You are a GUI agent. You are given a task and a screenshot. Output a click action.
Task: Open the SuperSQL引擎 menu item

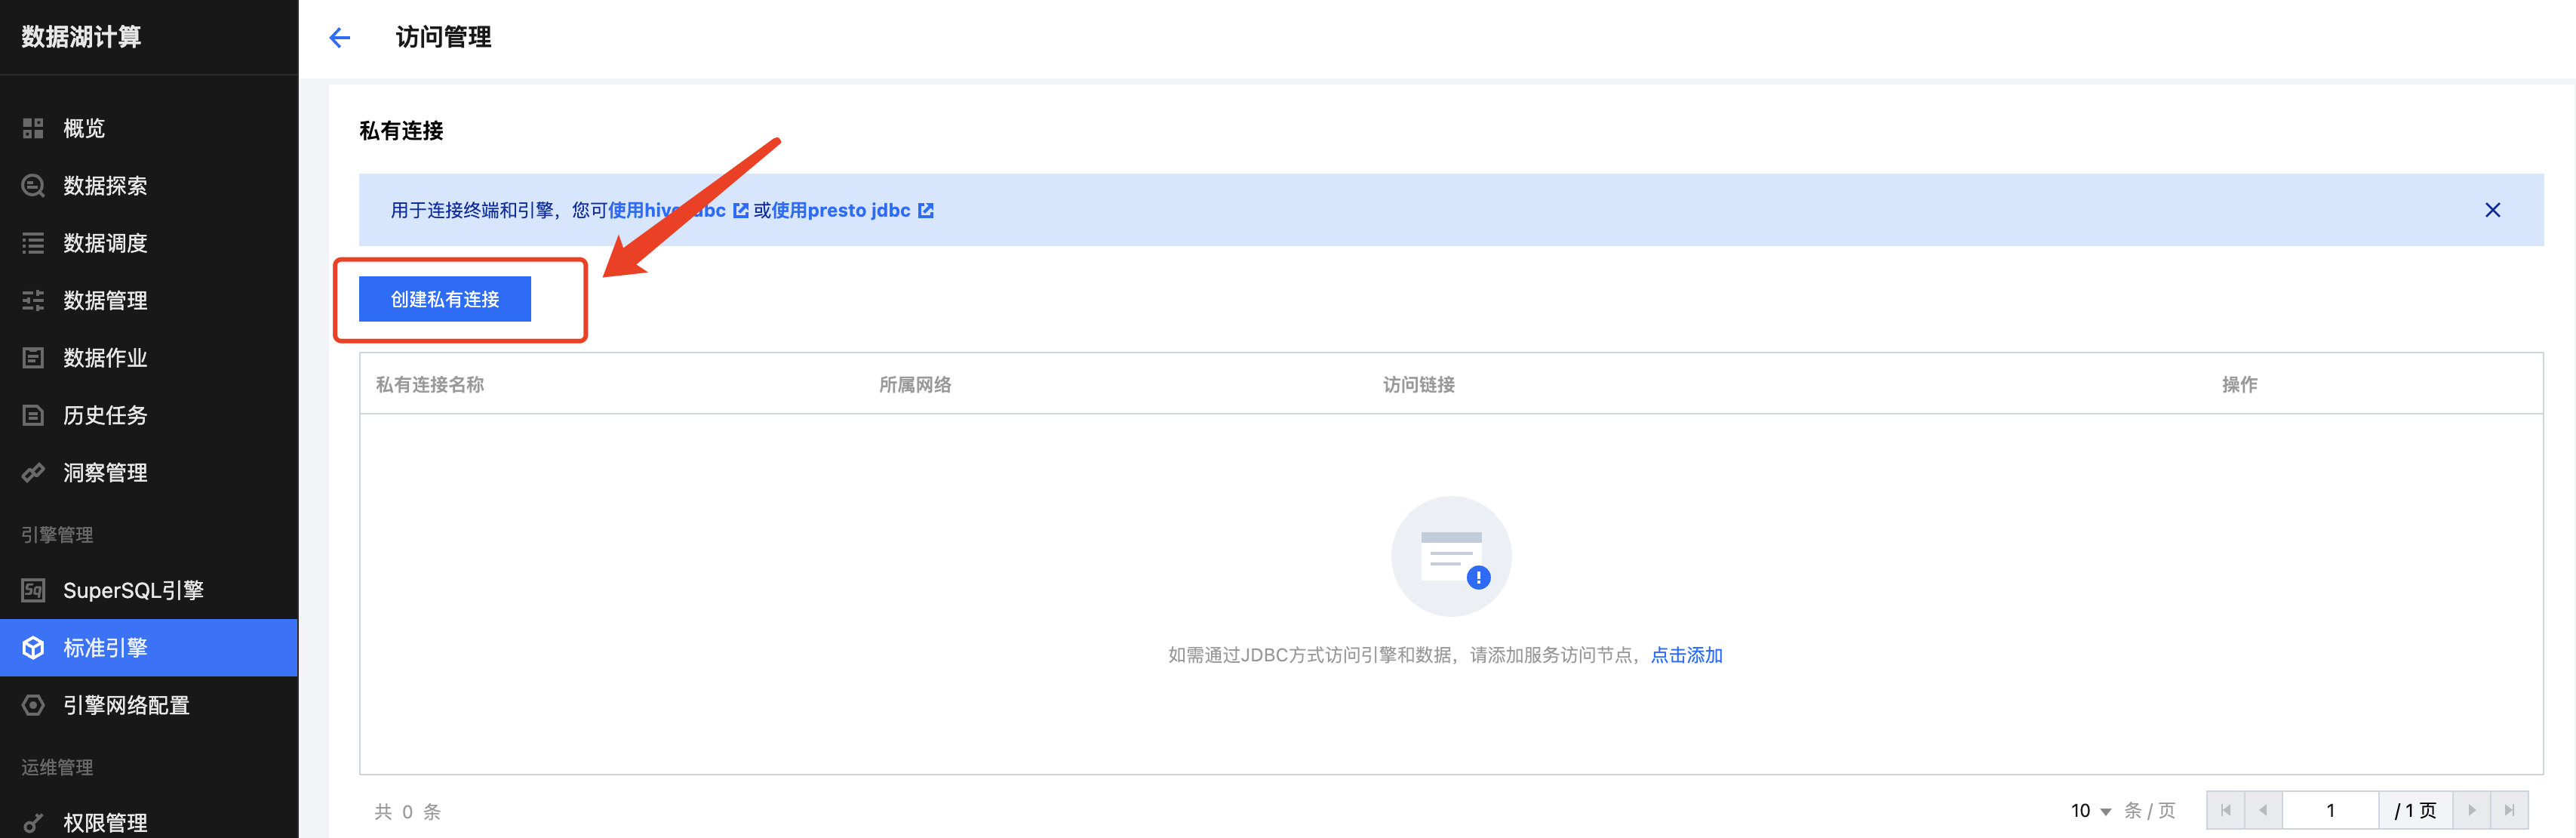[x=133, y=590]
